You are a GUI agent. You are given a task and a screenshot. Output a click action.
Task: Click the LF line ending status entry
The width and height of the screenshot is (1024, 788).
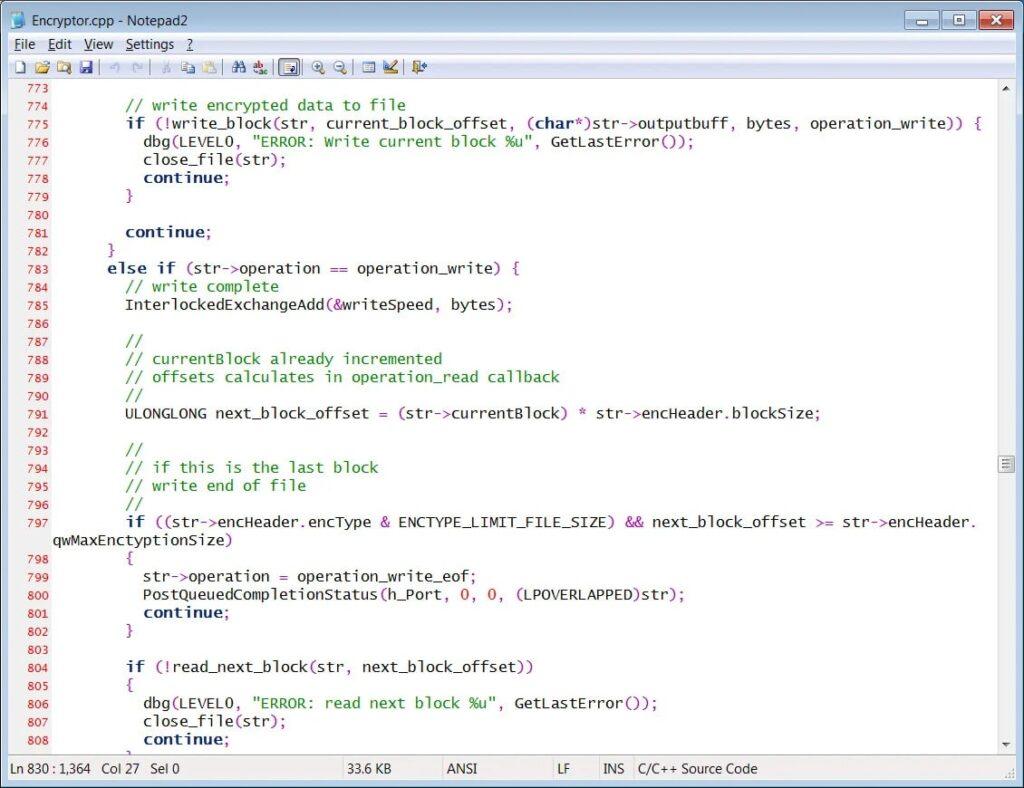pos(563,768)
